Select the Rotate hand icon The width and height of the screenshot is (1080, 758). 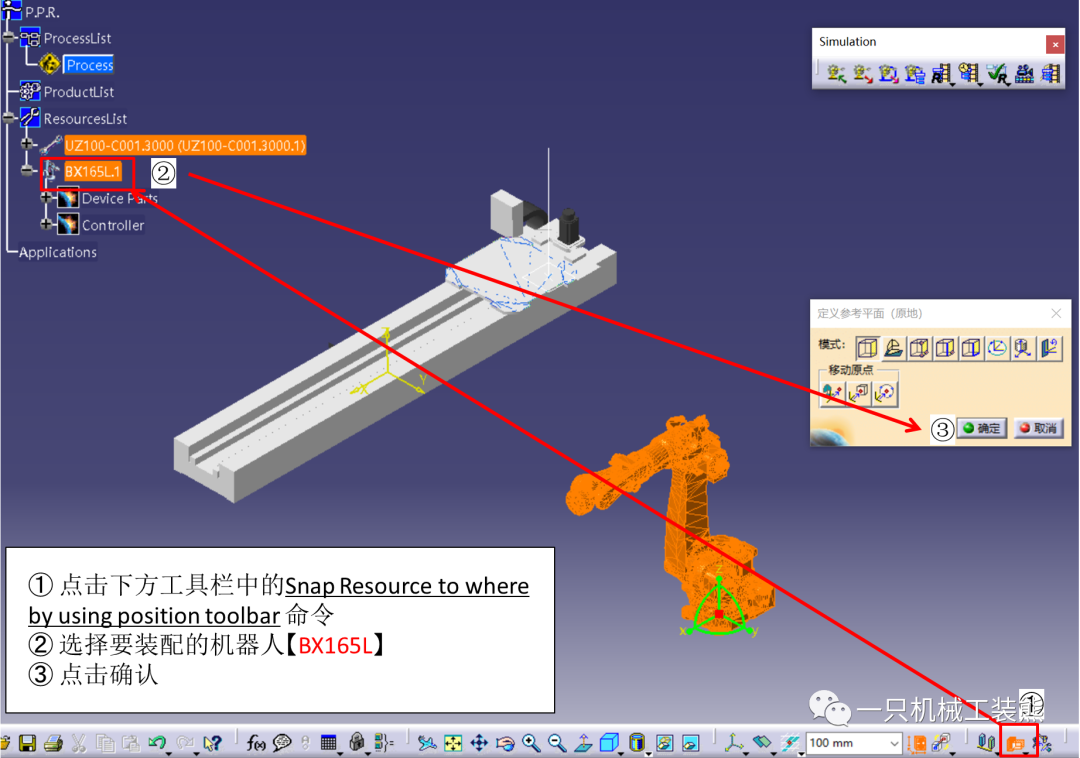505,743
